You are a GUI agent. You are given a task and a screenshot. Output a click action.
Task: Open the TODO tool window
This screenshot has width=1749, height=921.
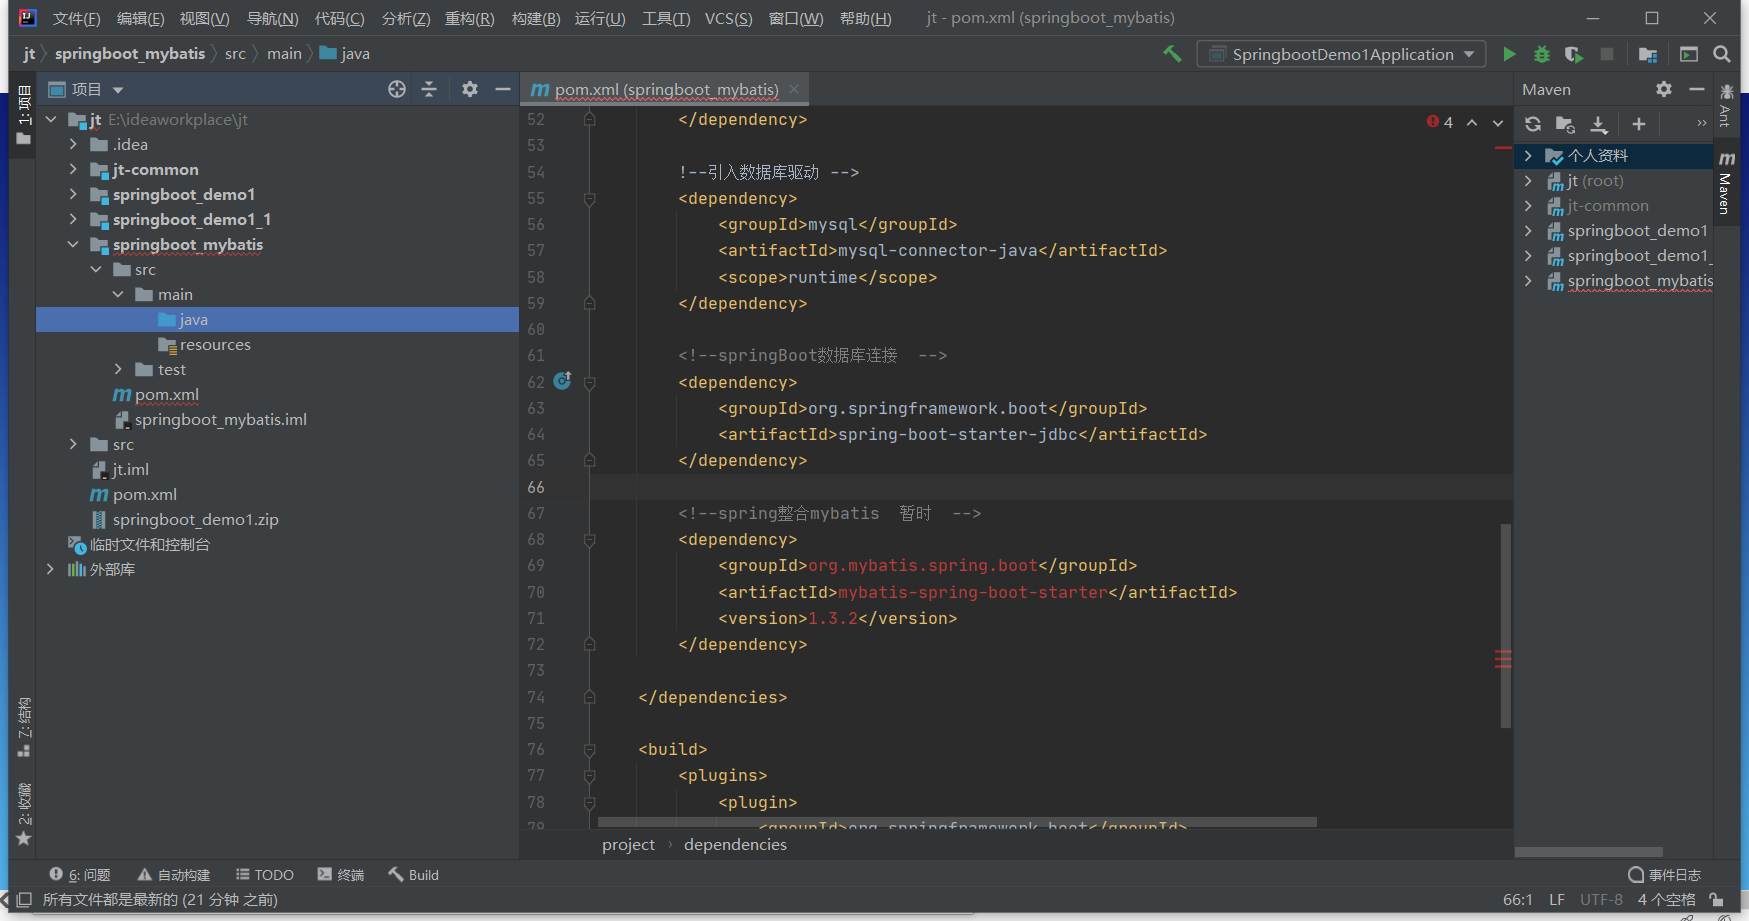pos(265,874)
